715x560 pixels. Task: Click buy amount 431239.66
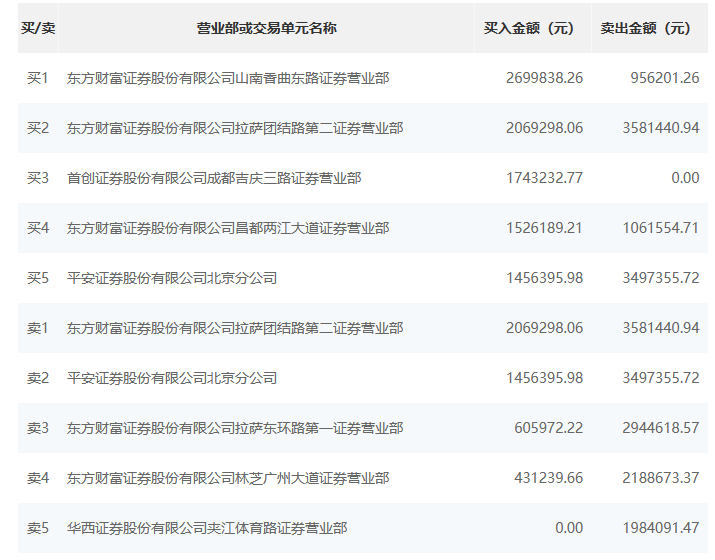point(549,478)
